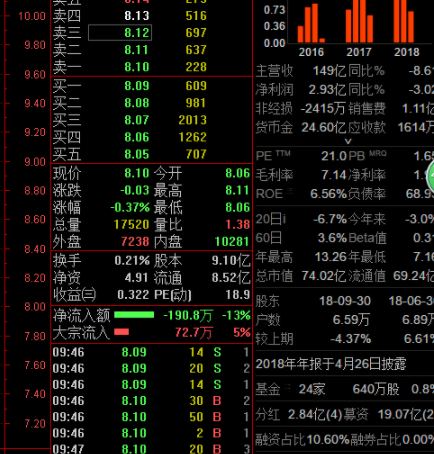Click the 买三 volume 2013
The height and width of the screenshot is (454, 434).
[193, 120]
